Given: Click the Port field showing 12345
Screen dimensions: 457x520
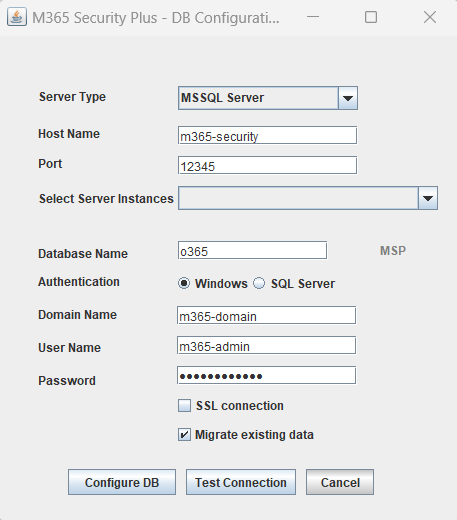Looking at the screenshot, I should coord(267,165).
